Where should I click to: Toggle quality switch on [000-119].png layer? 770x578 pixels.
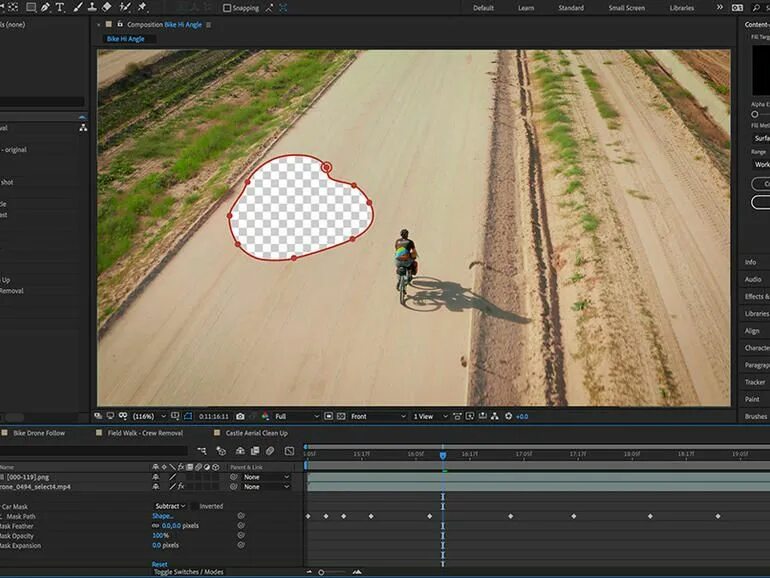tap(172, 477)
